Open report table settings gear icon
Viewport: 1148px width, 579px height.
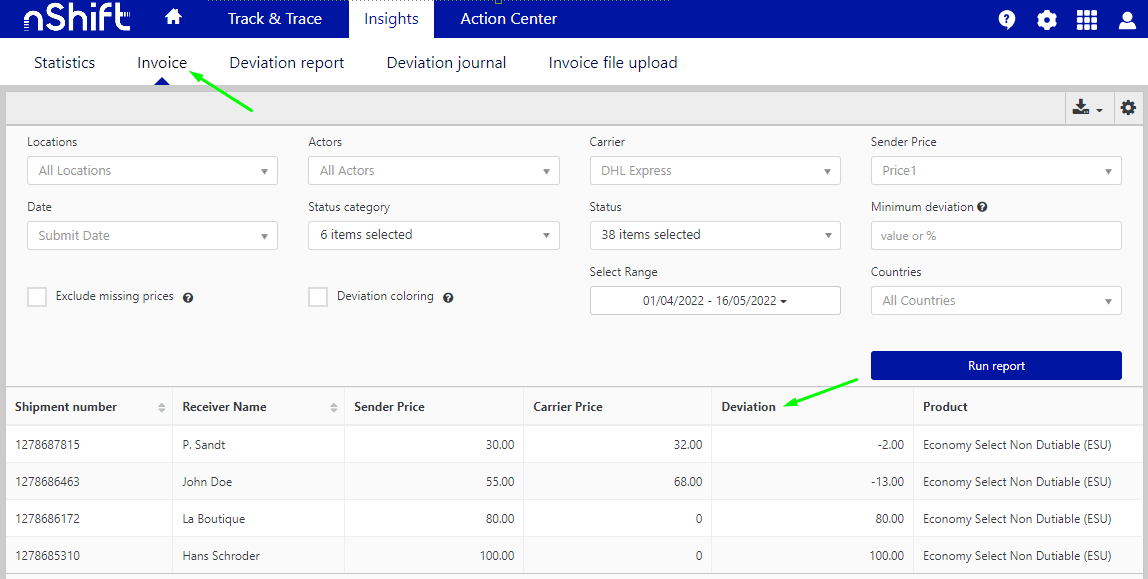(x=1128, y=108)
